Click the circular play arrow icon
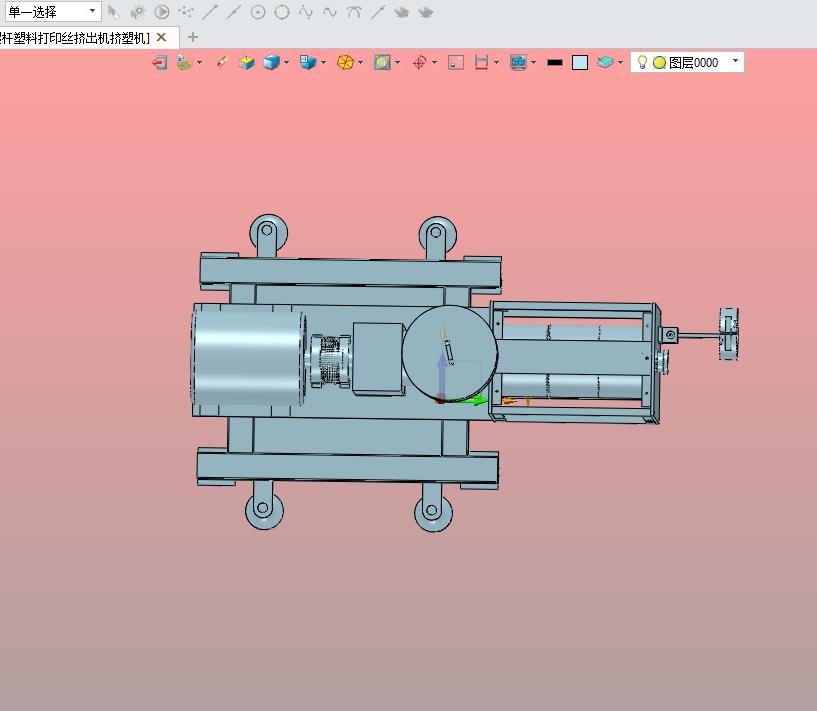Image resolution: width=817 pixels, height=711 pixels. 162,12
